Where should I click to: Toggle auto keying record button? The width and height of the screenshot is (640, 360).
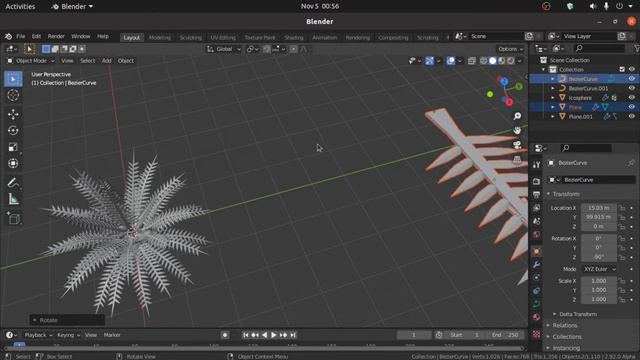224,335
